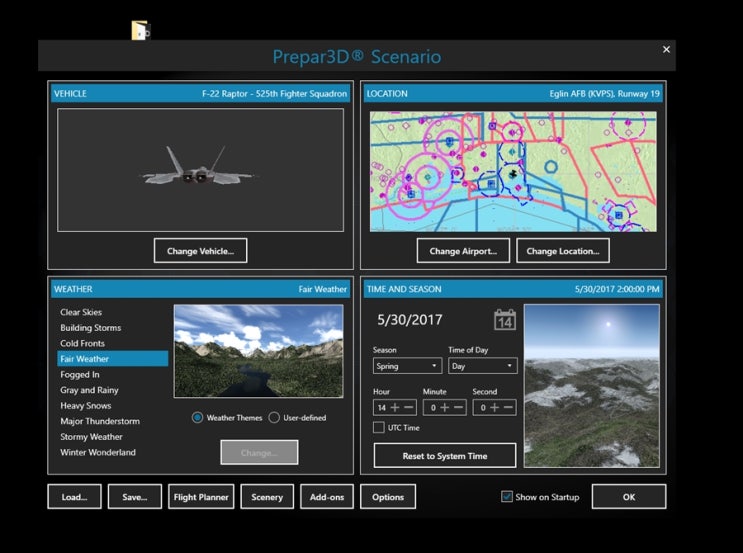
Task: Toggle the Show on Startup checkbox
Action: [x=507, y=497]
